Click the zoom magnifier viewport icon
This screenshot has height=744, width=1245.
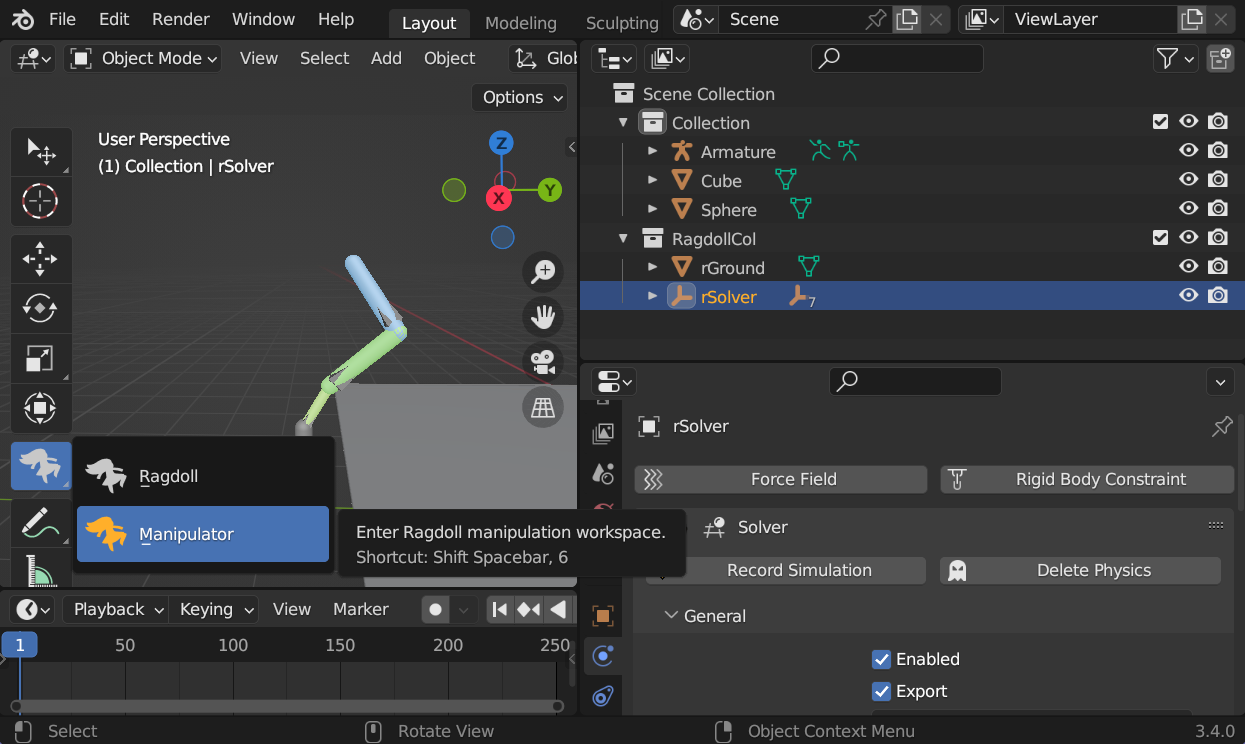point(543,271)
